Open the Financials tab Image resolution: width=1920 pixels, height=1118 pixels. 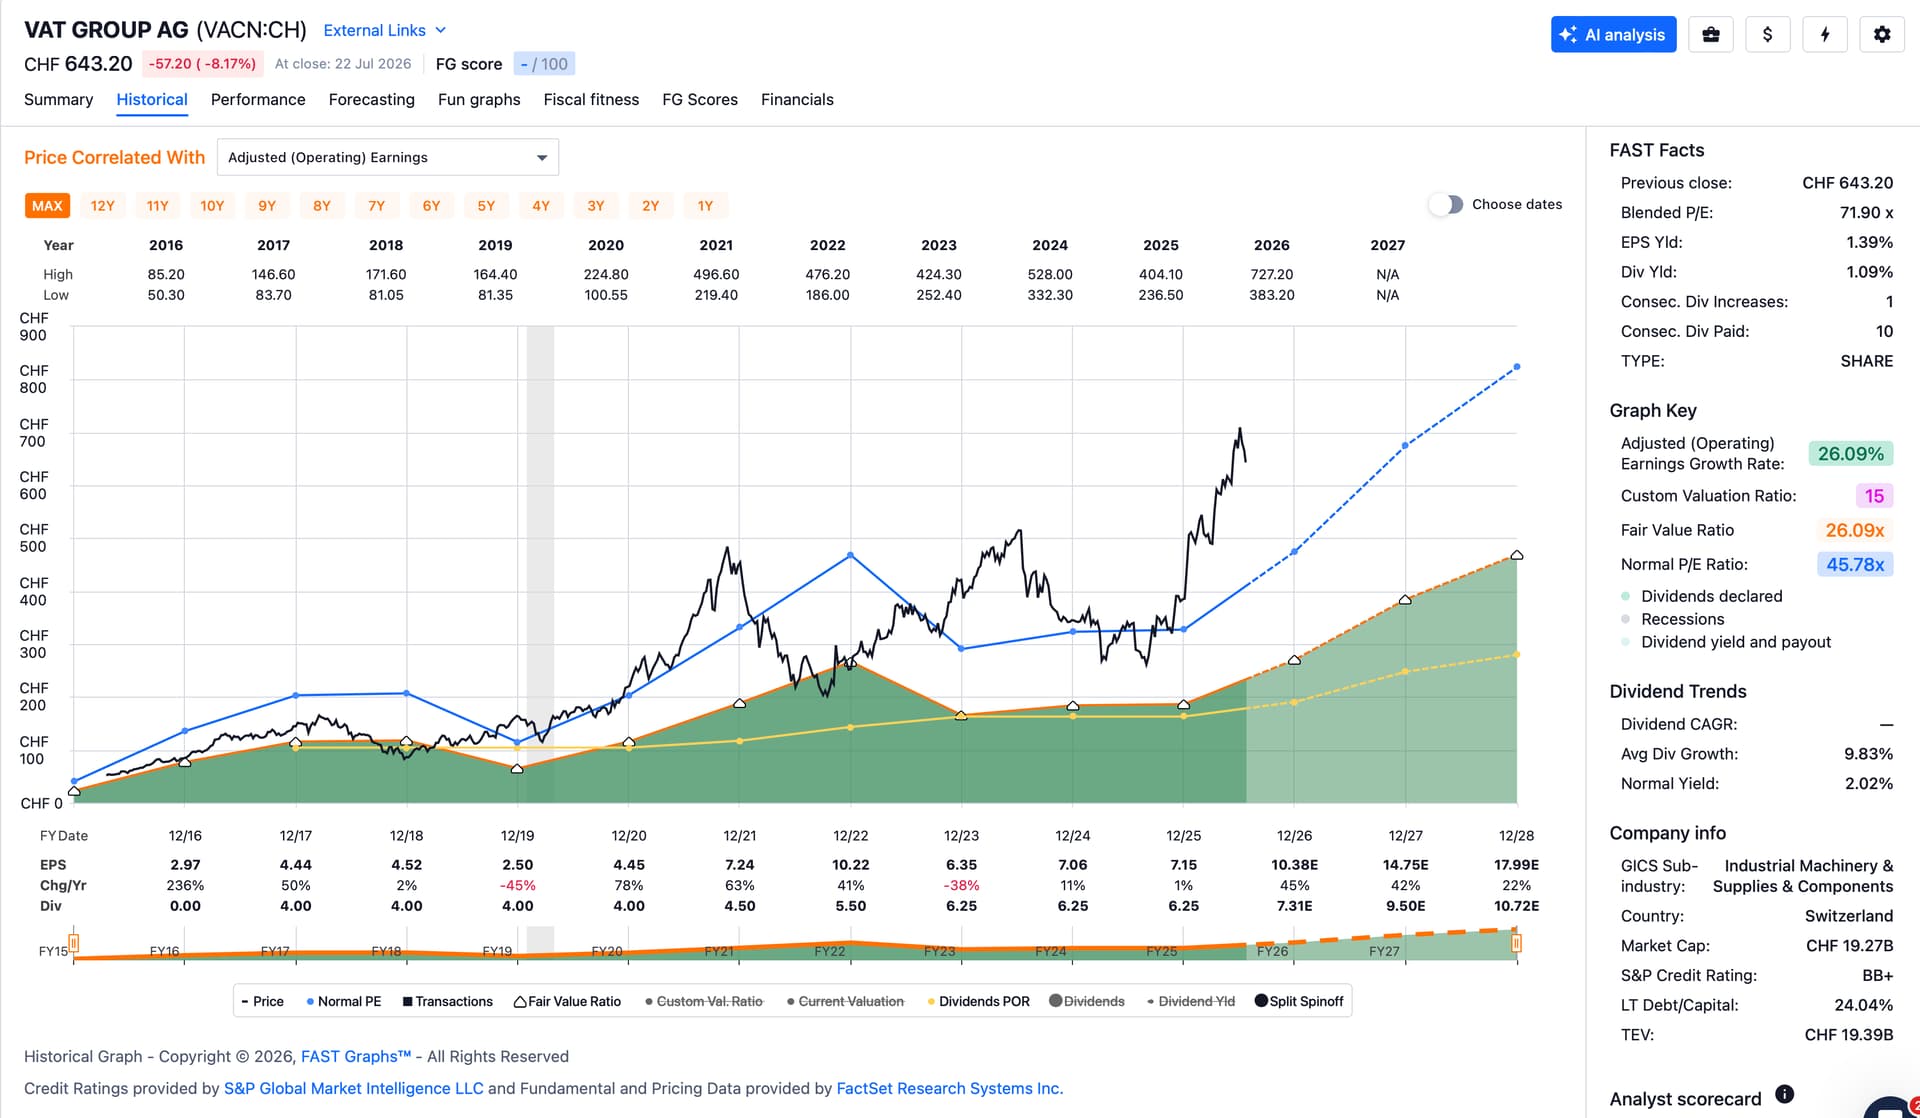[x=797, y=99]
